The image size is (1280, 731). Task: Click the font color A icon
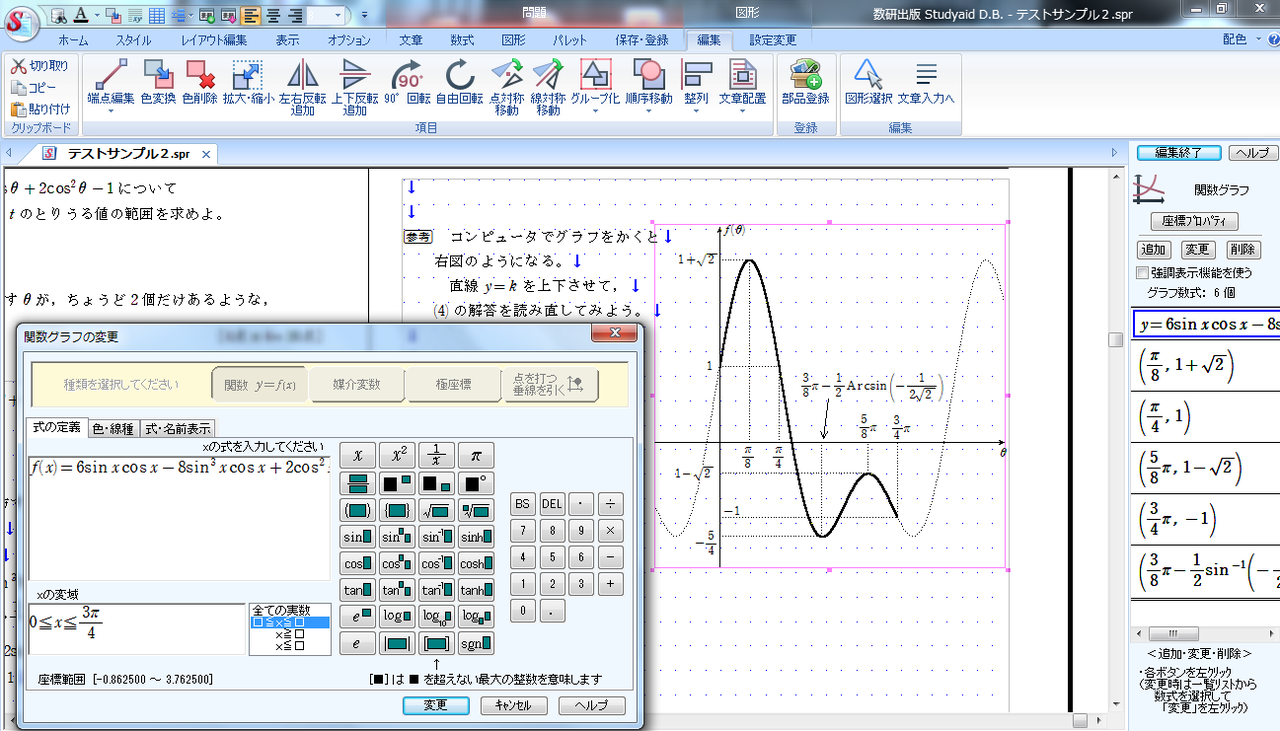pos(80,16)
